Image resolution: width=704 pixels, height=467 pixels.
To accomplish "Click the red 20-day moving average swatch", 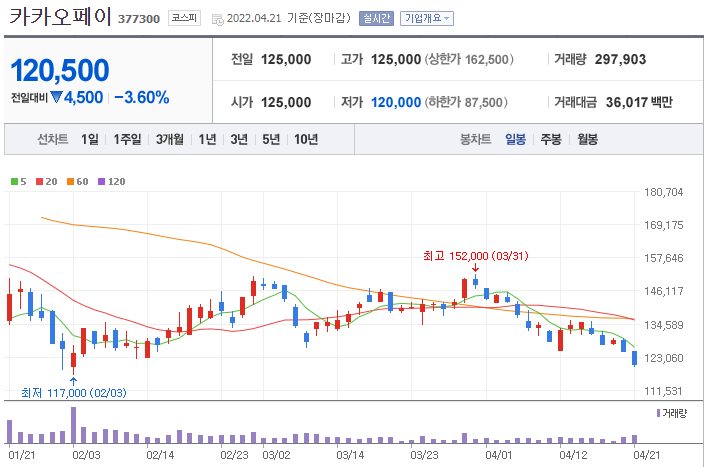I will coord(40,181).
